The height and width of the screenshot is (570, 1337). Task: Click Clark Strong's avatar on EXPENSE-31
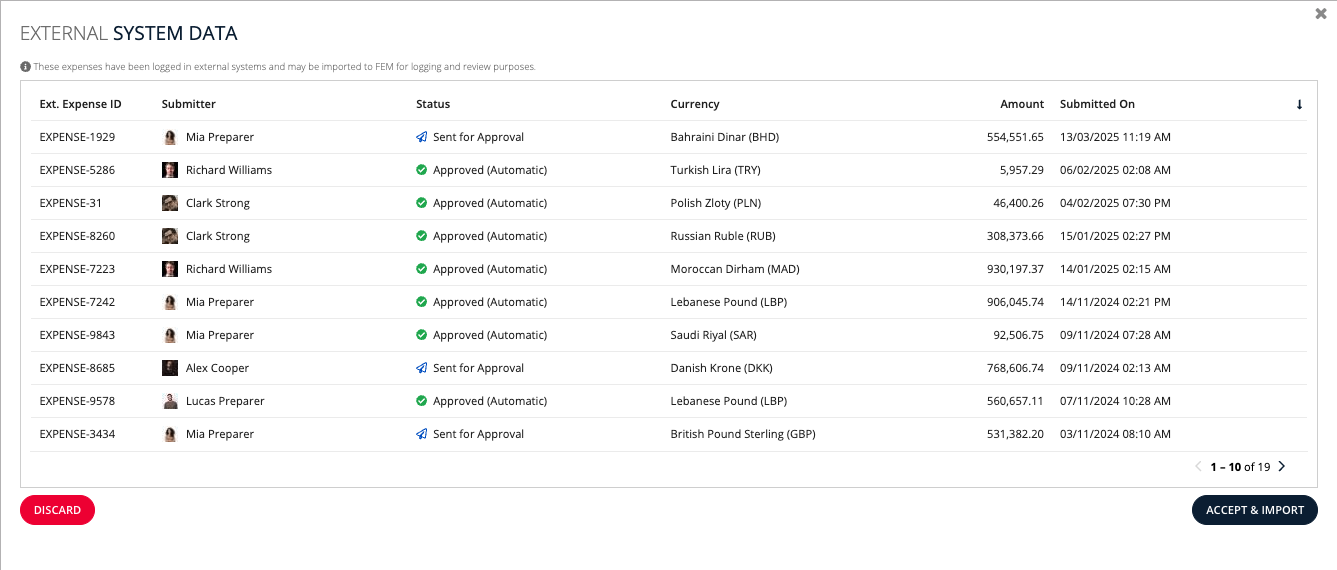(170, 203)
